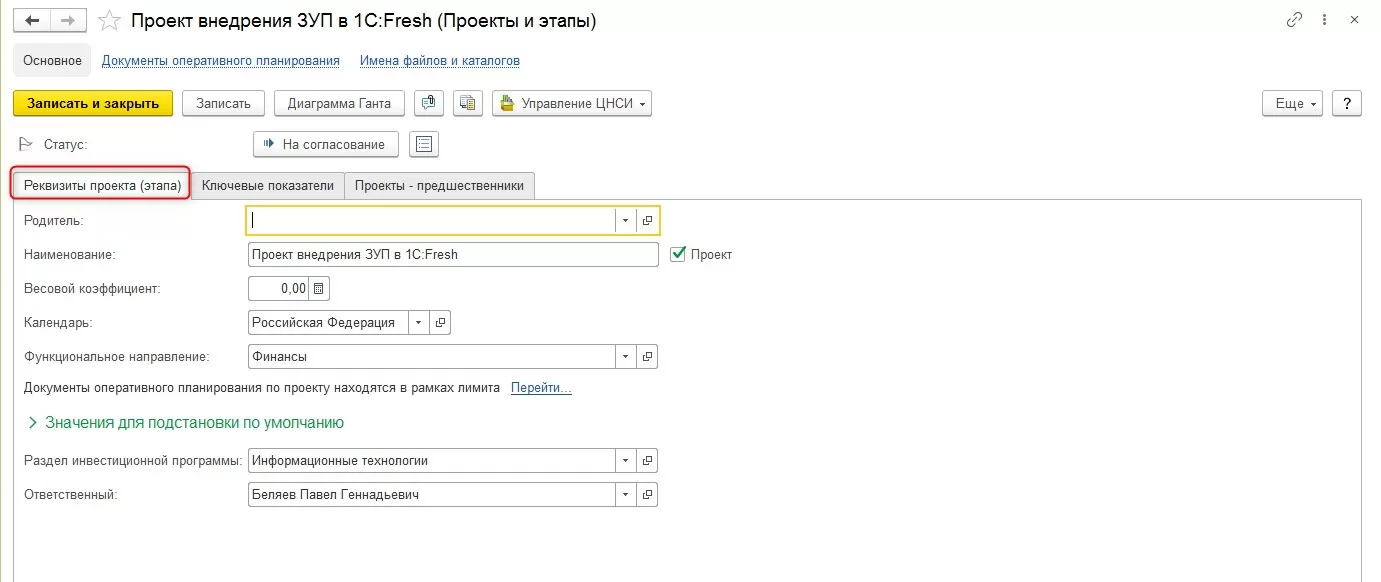
Task: Add form to favorites with star icon
Action: (x=111, y=20)
